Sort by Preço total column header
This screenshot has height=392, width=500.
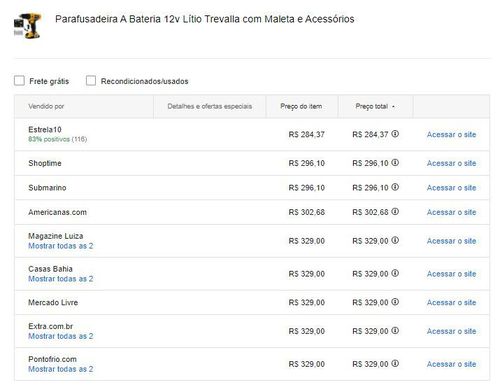click(x=375, y=106)
